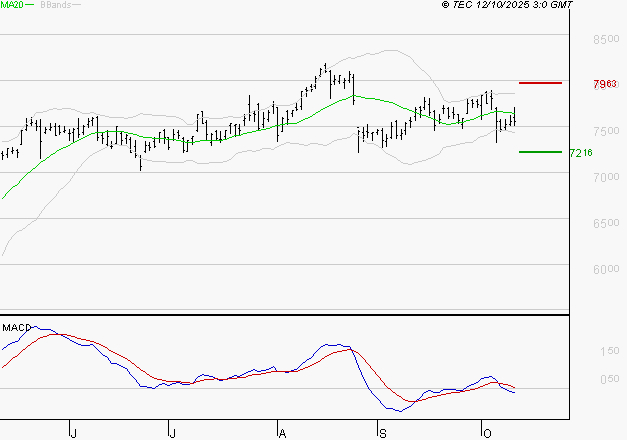Click the TEC 12/10/2025 copyright timestamp
The width and height of the screenshot is (627, 440).
507,5
